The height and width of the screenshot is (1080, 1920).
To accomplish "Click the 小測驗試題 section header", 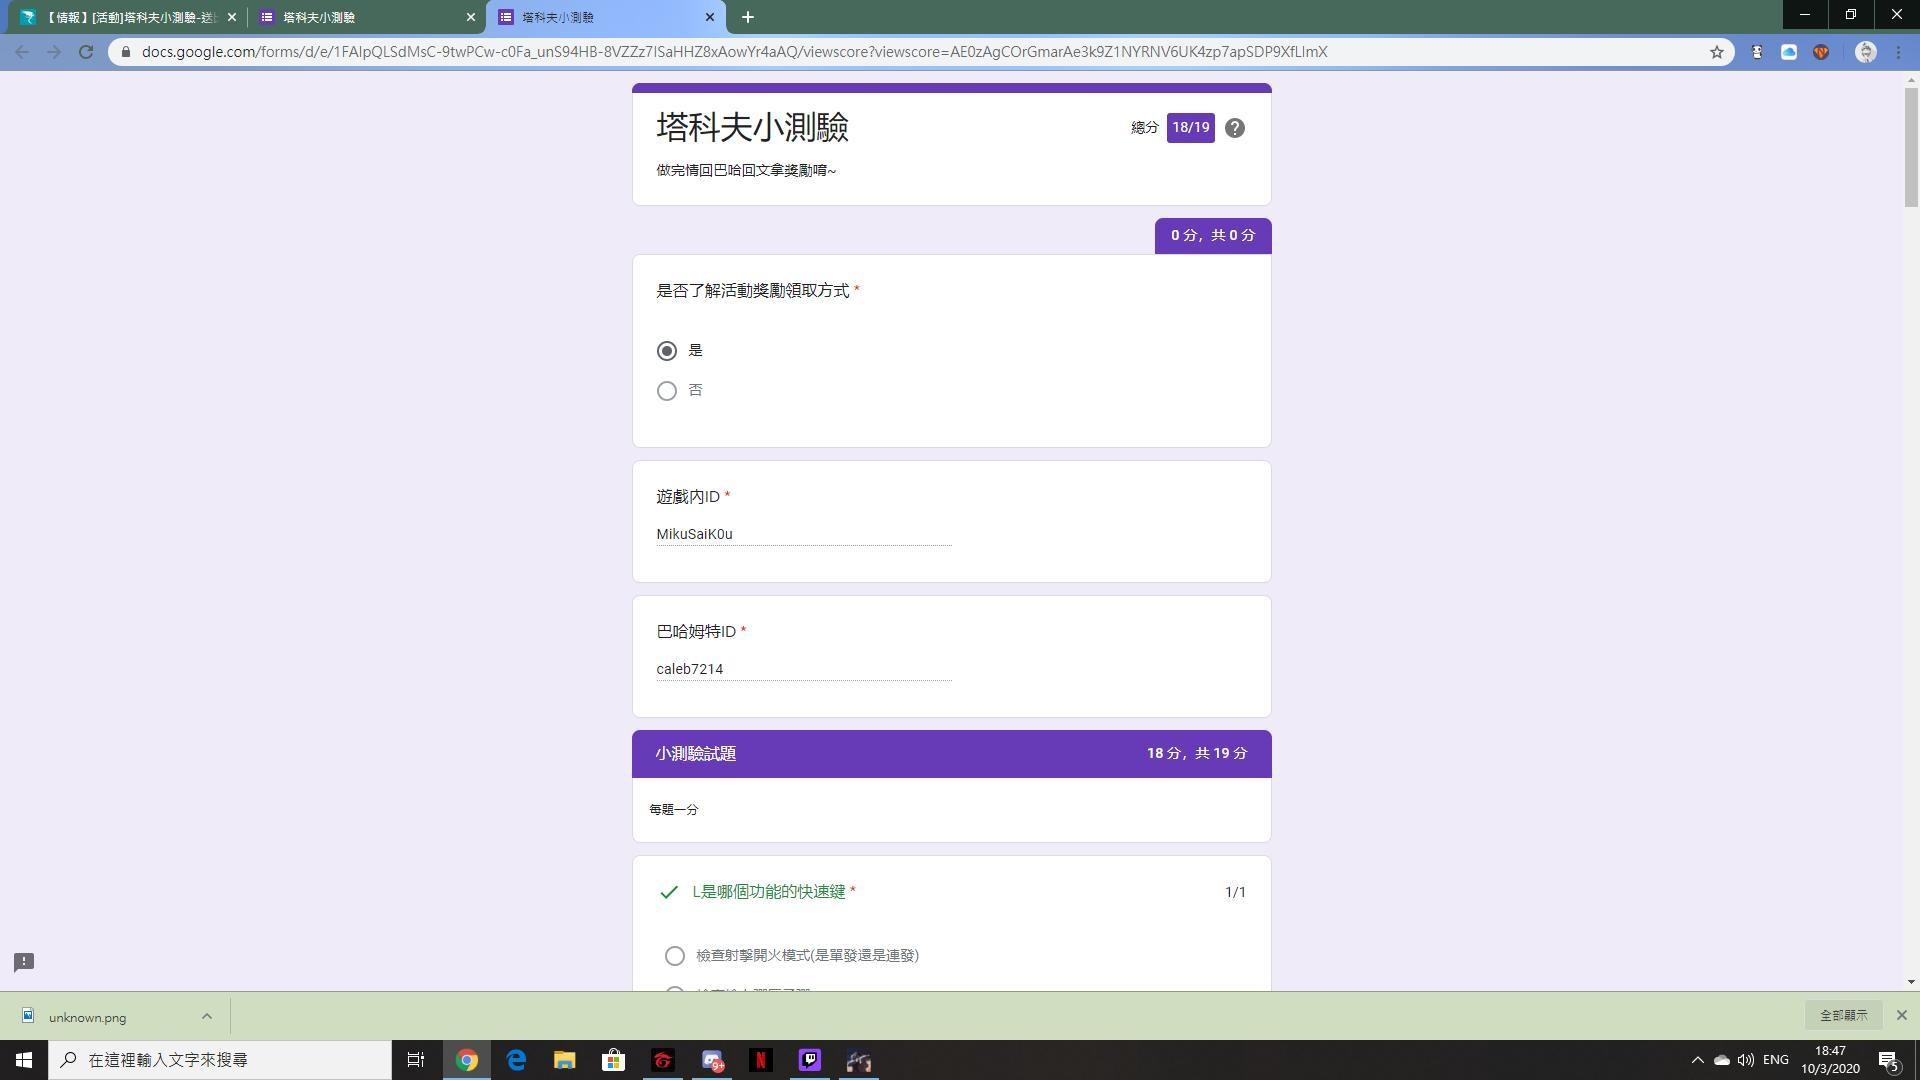I will [x=952, y=754].
